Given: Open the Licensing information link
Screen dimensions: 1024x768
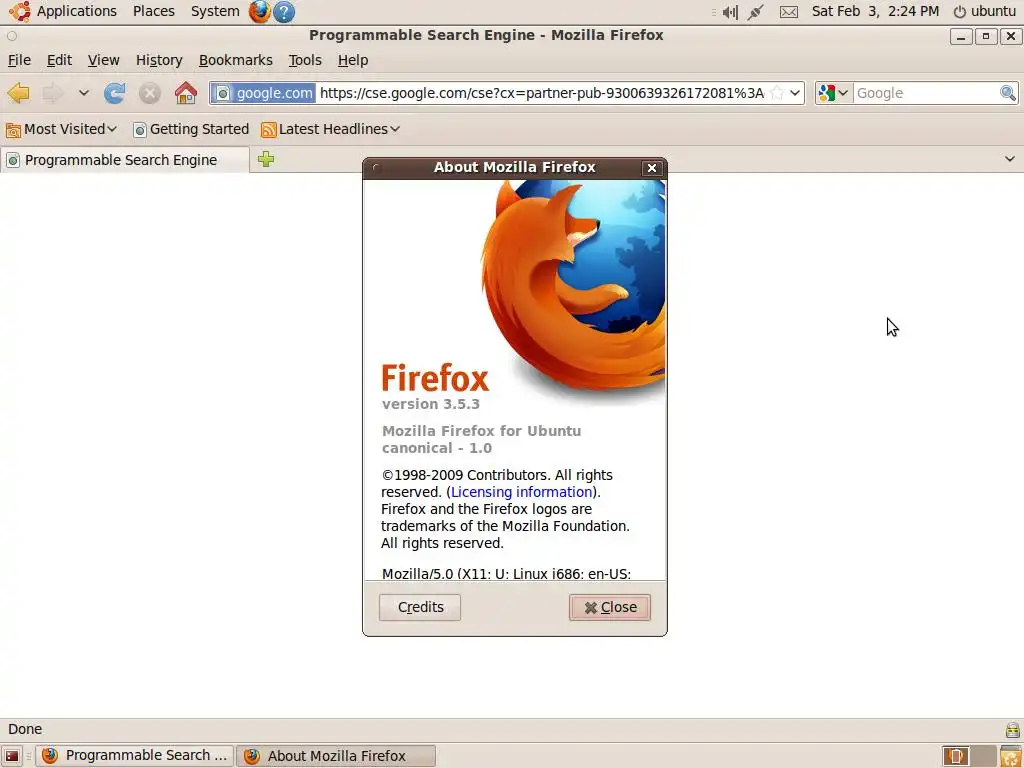Looking at the screenshot, I should point(521,492).
